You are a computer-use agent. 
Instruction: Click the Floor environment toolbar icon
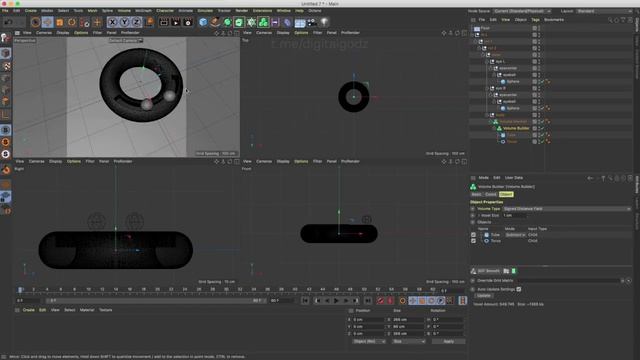[300, 22]
